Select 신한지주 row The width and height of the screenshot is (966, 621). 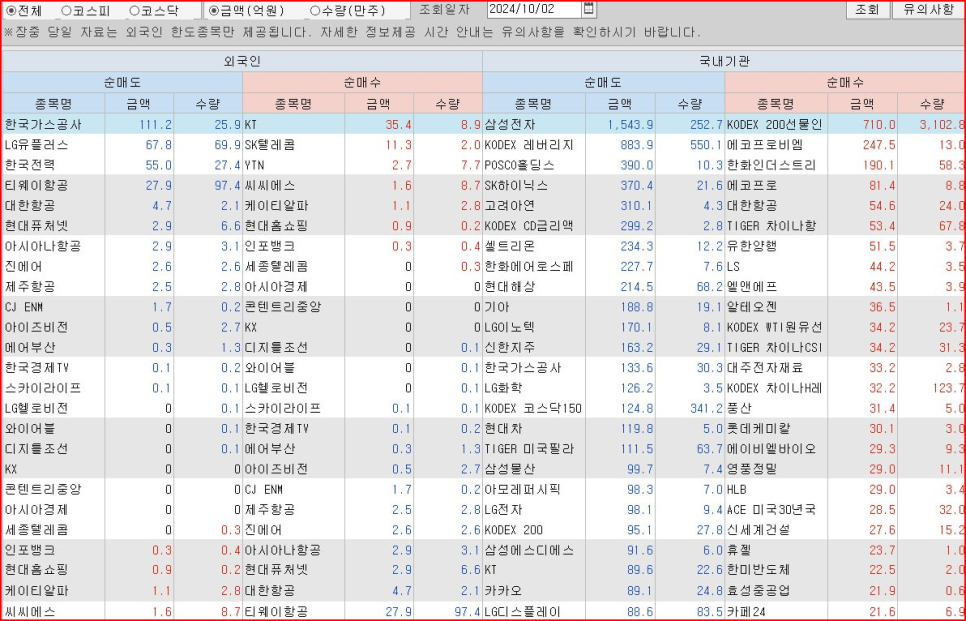[603, 347]
